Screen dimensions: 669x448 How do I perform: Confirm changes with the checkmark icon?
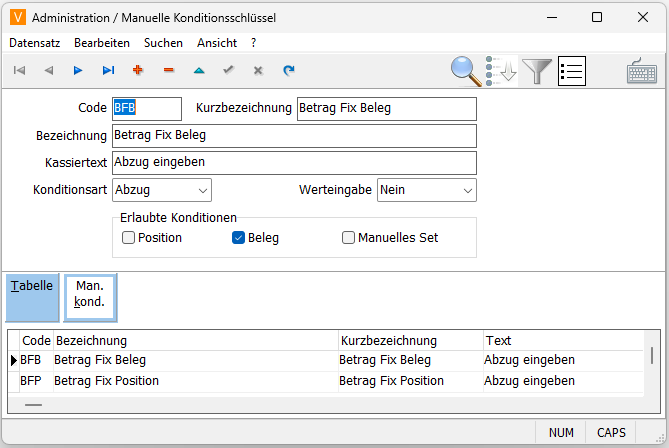[229, 70]
